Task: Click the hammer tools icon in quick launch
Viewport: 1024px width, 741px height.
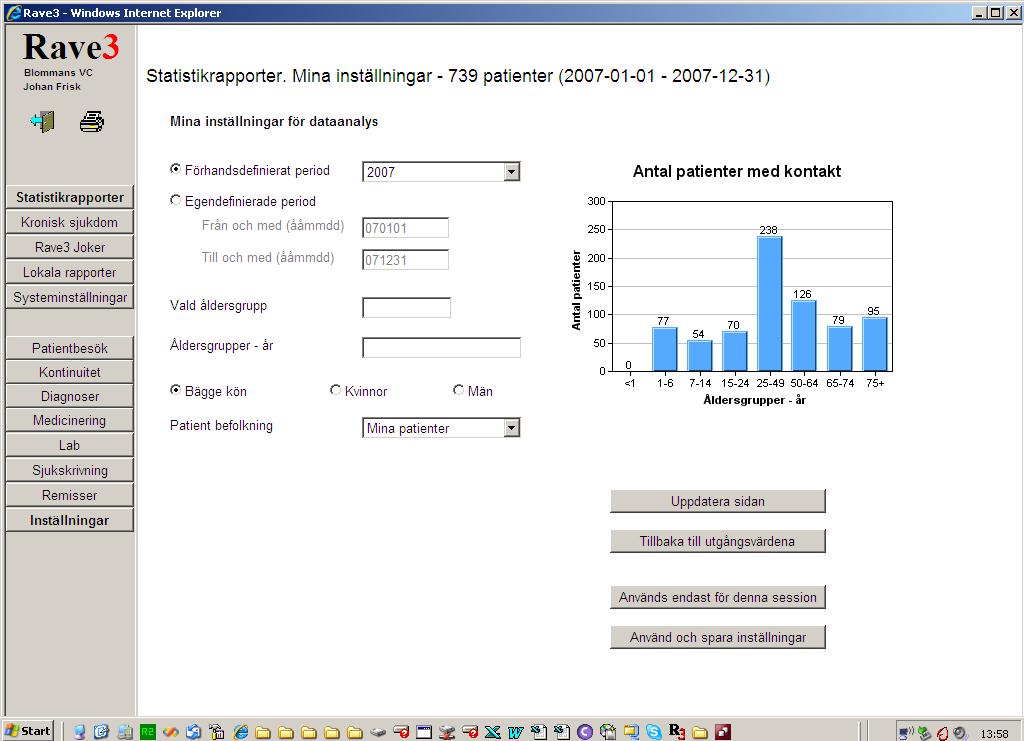Action: click(x=217, y=732)
